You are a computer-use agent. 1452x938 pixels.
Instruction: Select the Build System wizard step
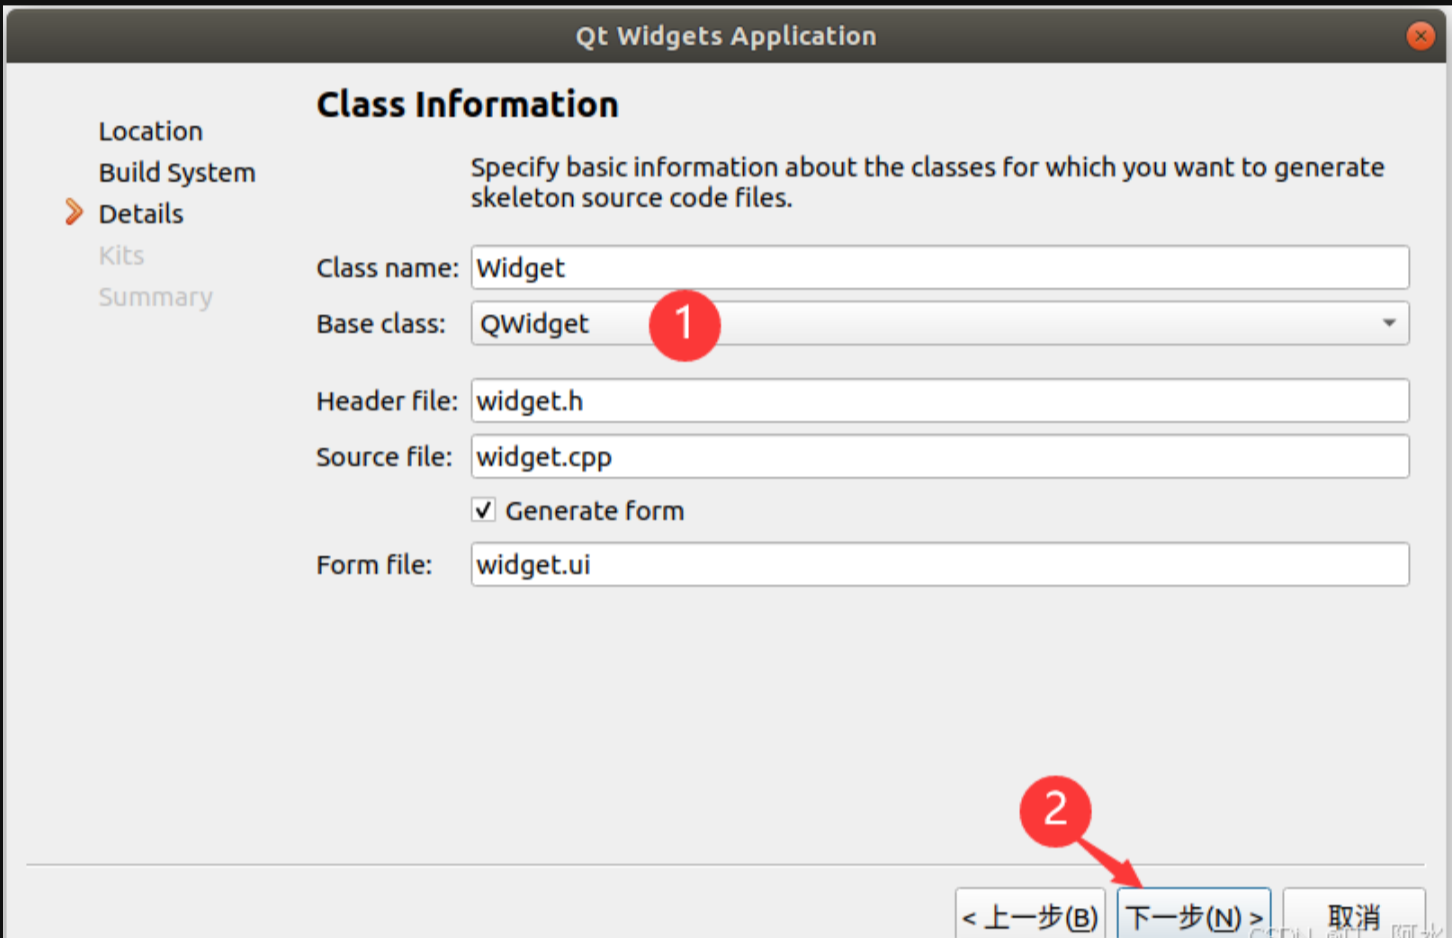[177, 173]
